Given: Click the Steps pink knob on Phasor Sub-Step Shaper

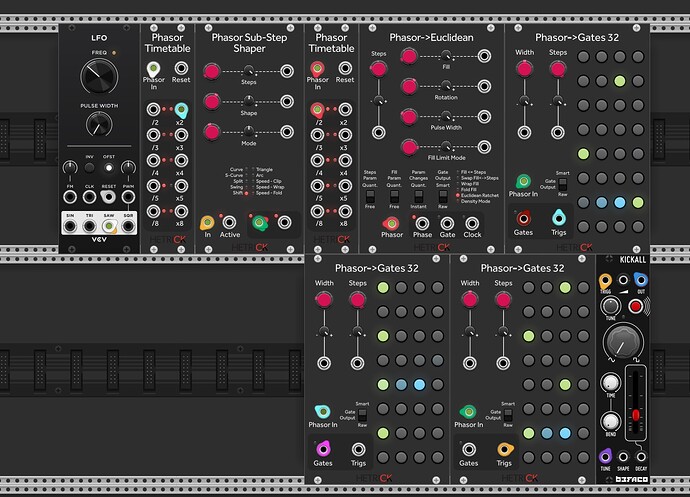Looking at the screenshot, I should 212,71.
